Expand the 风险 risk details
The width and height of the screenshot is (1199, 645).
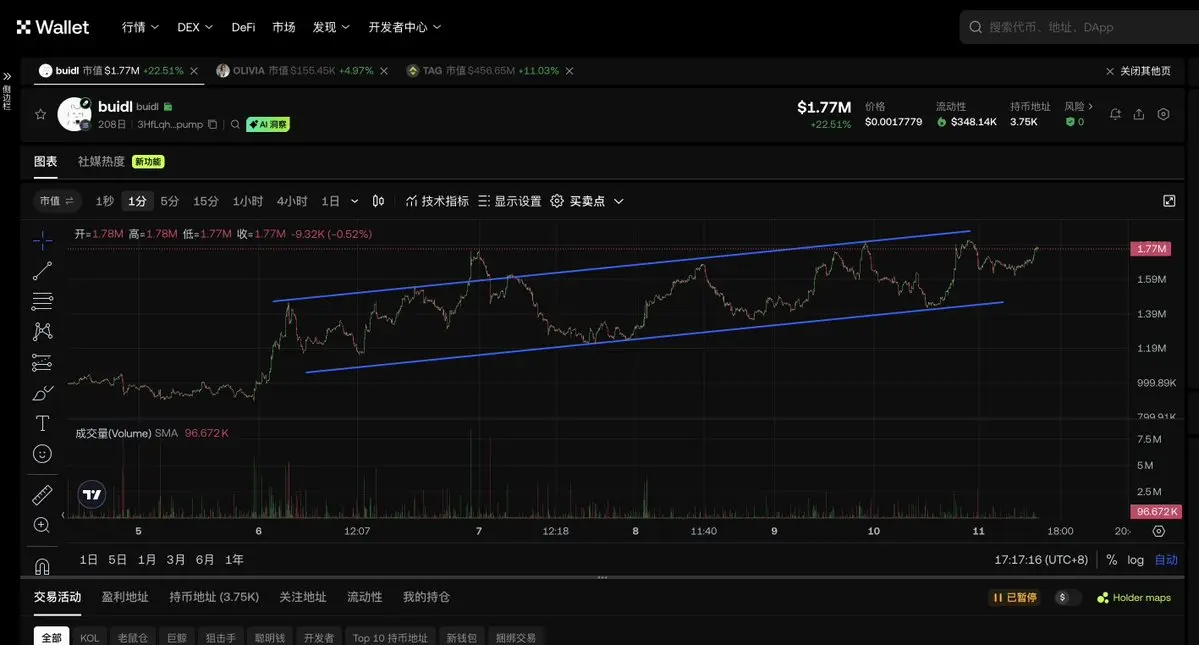click(1078, 106)
